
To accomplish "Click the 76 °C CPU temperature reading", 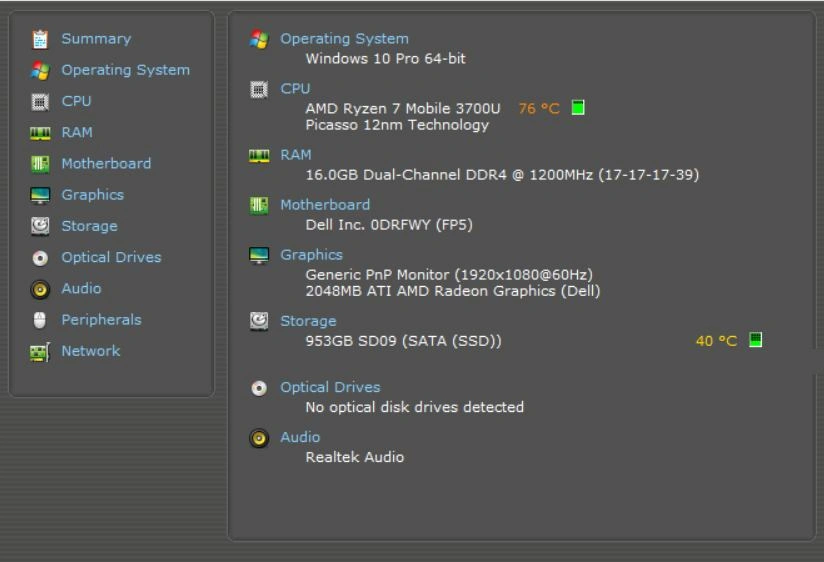I will [x=539, y=109].
